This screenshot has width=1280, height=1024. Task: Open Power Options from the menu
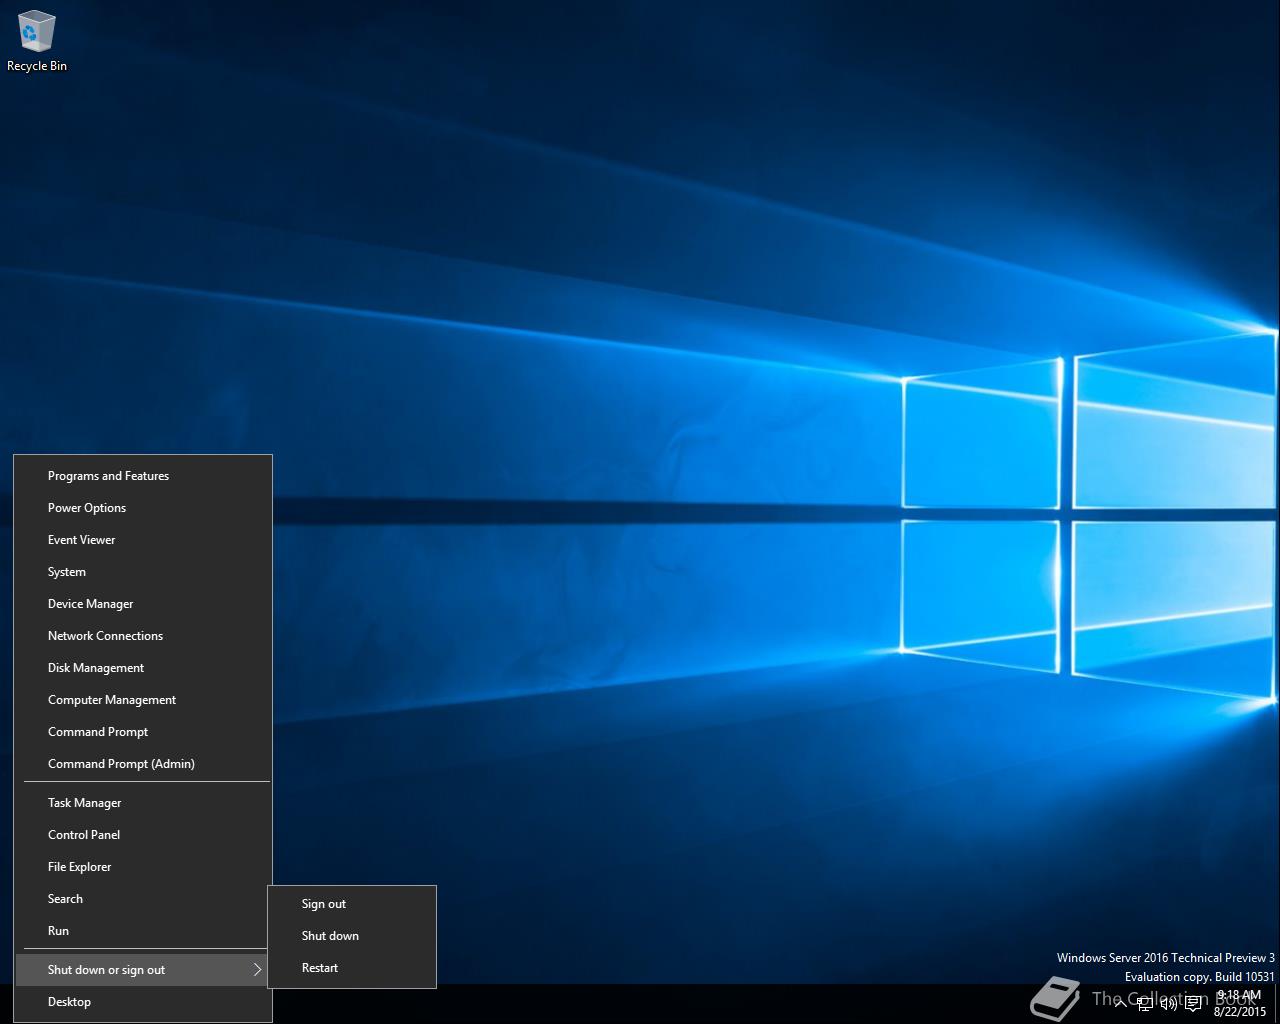142,508
